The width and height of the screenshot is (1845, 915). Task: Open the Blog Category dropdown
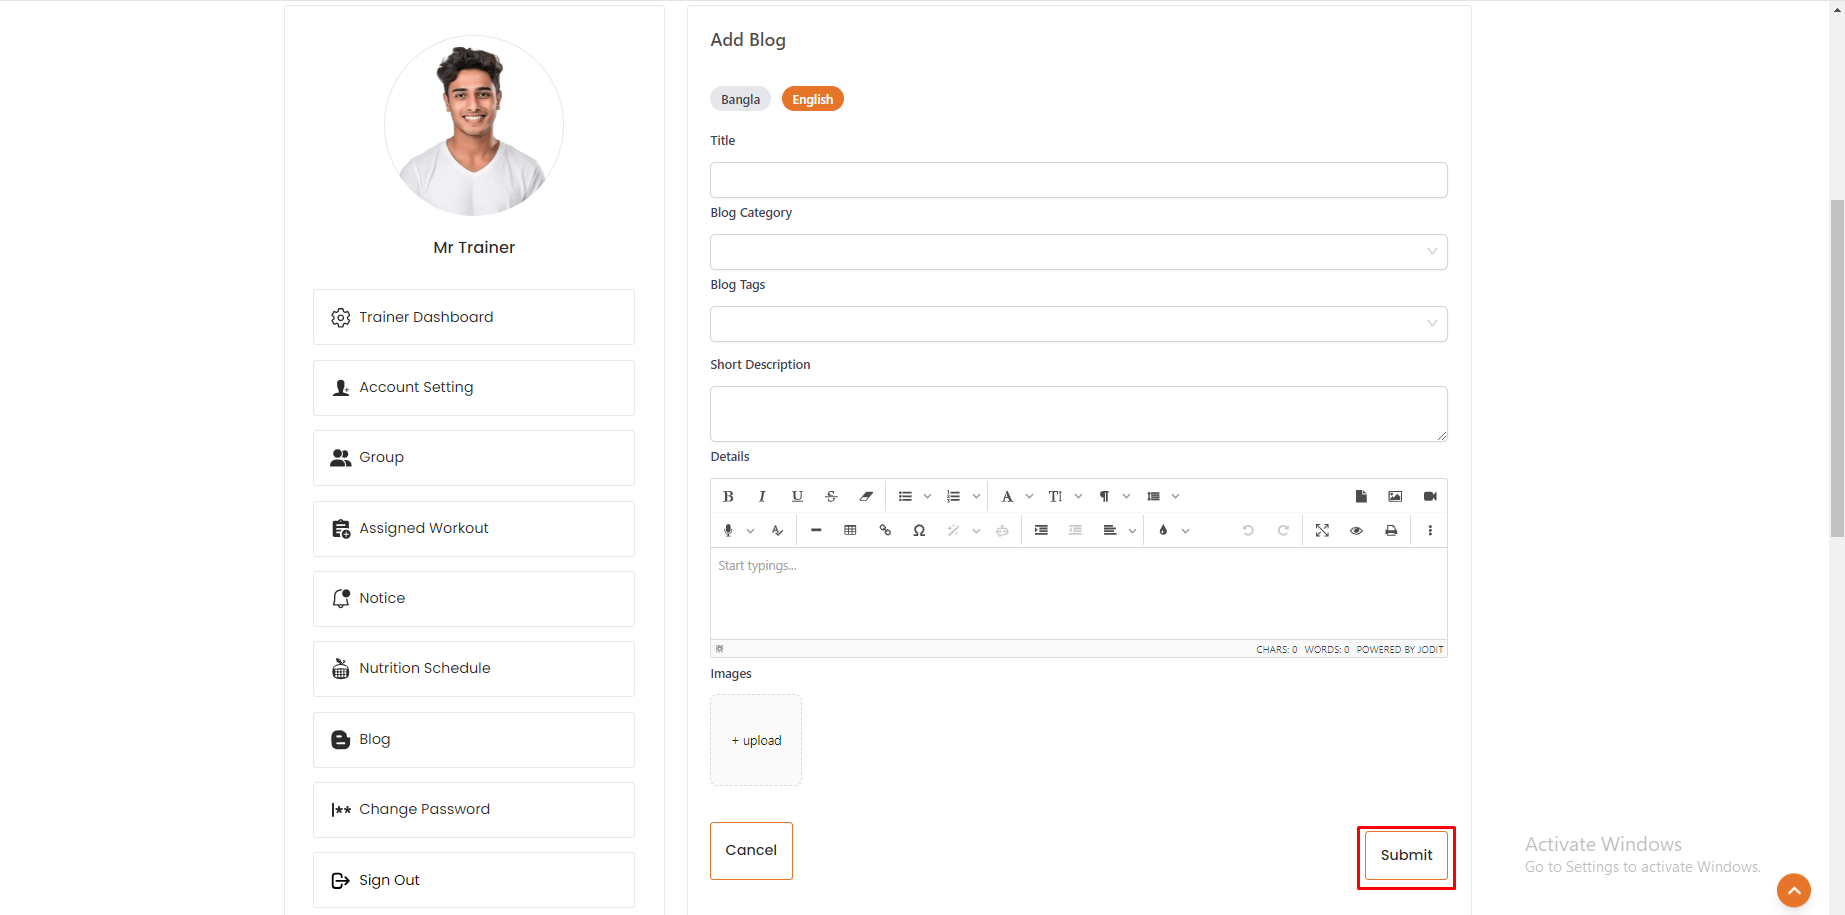pyautogui.click(x=1078, y=252)
